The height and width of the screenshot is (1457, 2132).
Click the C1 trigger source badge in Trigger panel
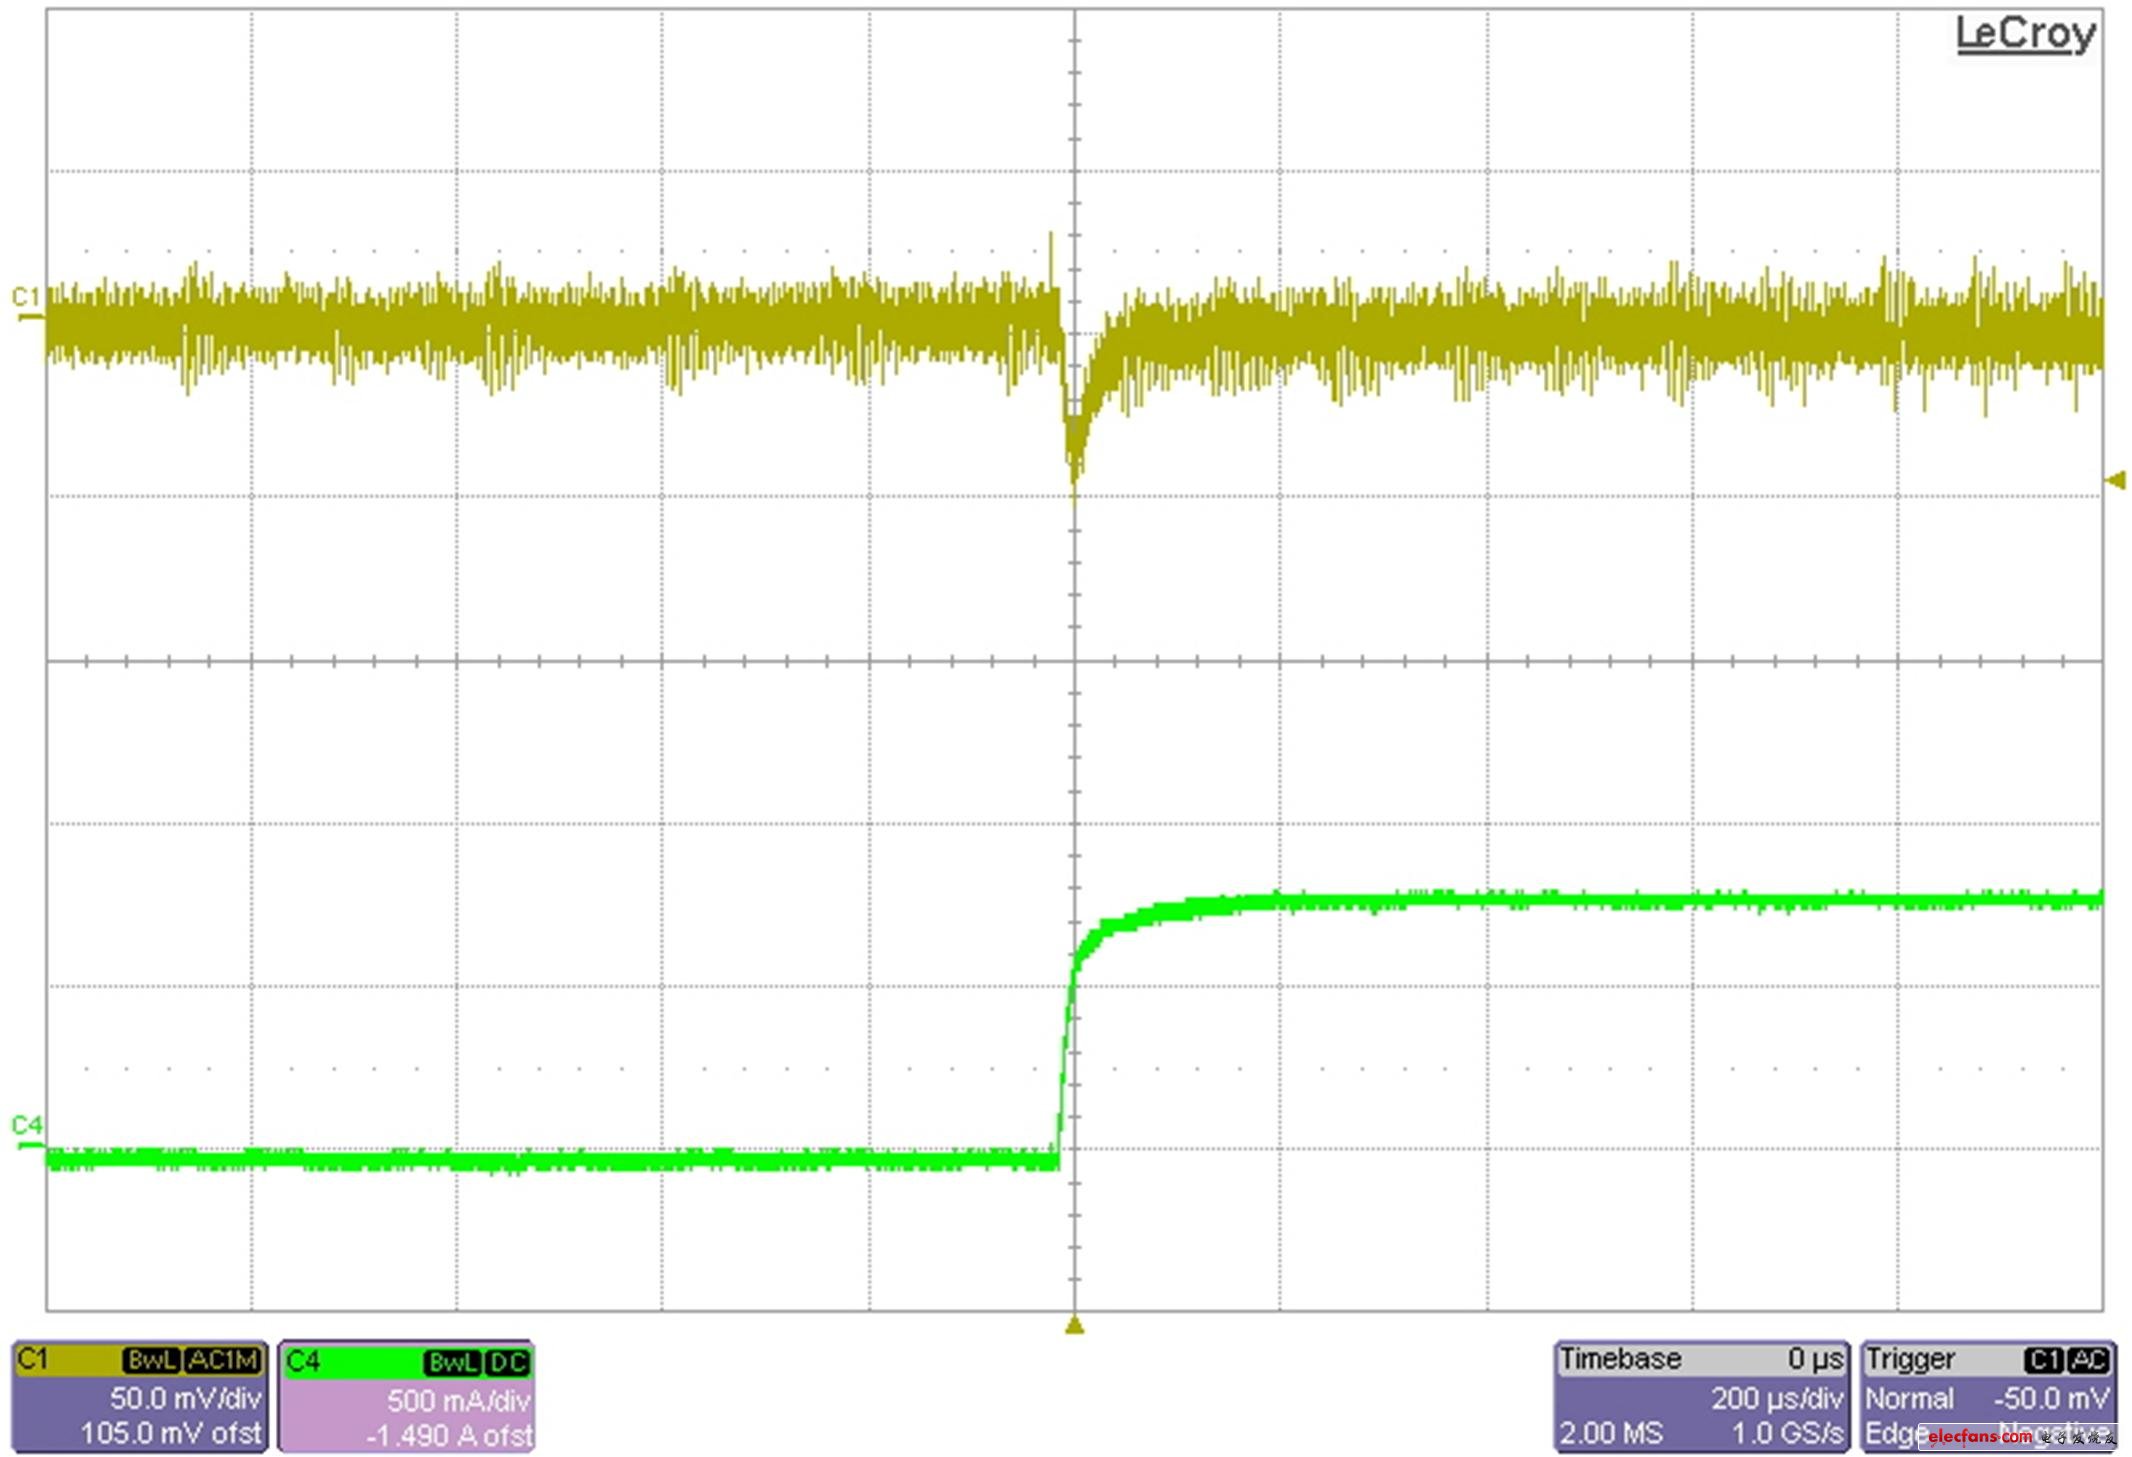click(x=2045, y=1358)
